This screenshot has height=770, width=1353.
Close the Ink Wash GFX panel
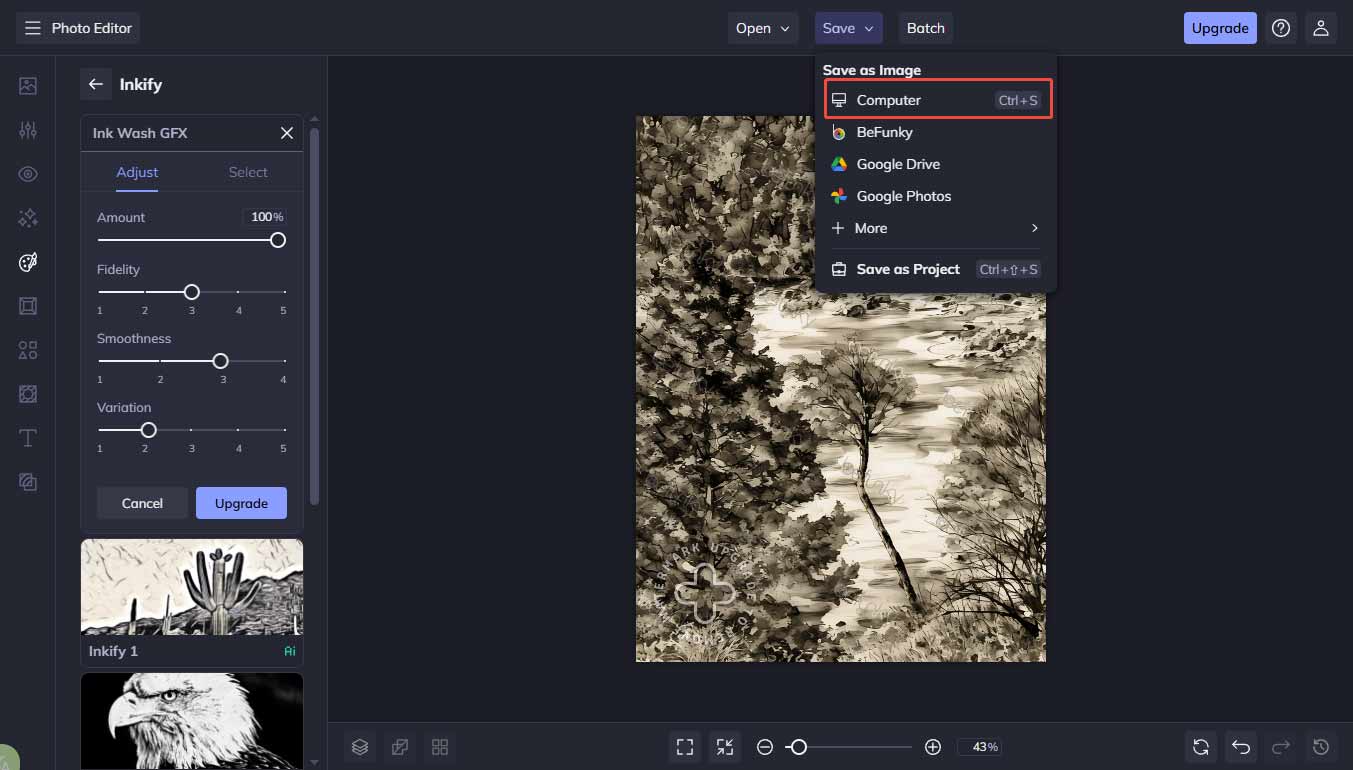coord(287,133)
